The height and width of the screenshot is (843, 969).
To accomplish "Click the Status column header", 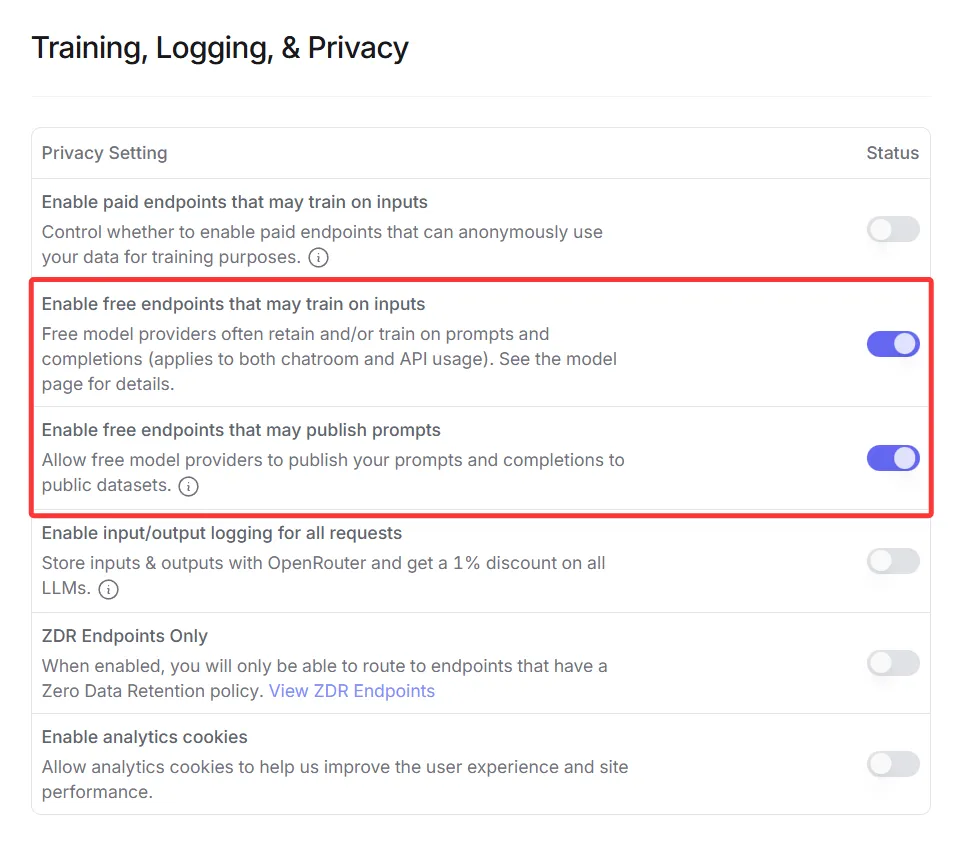I will click(x=892, y=153).
